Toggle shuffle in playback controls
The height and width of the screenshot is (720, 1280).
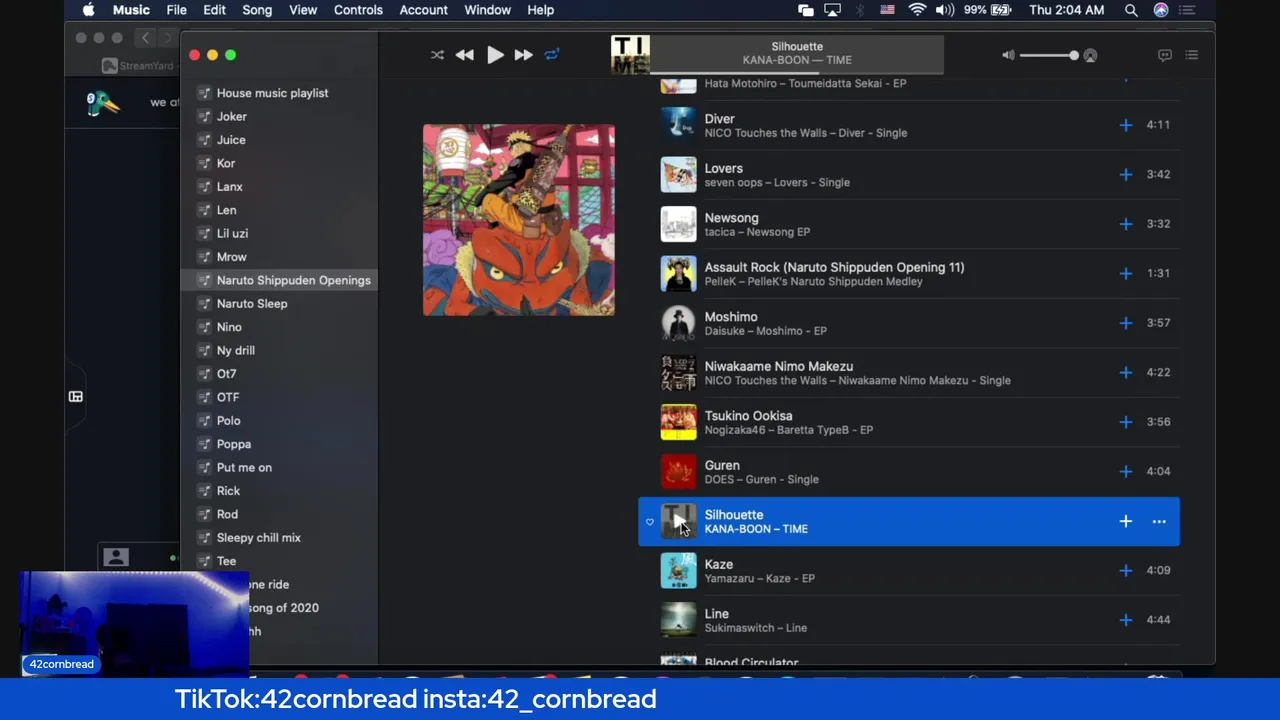pos(437,55)
